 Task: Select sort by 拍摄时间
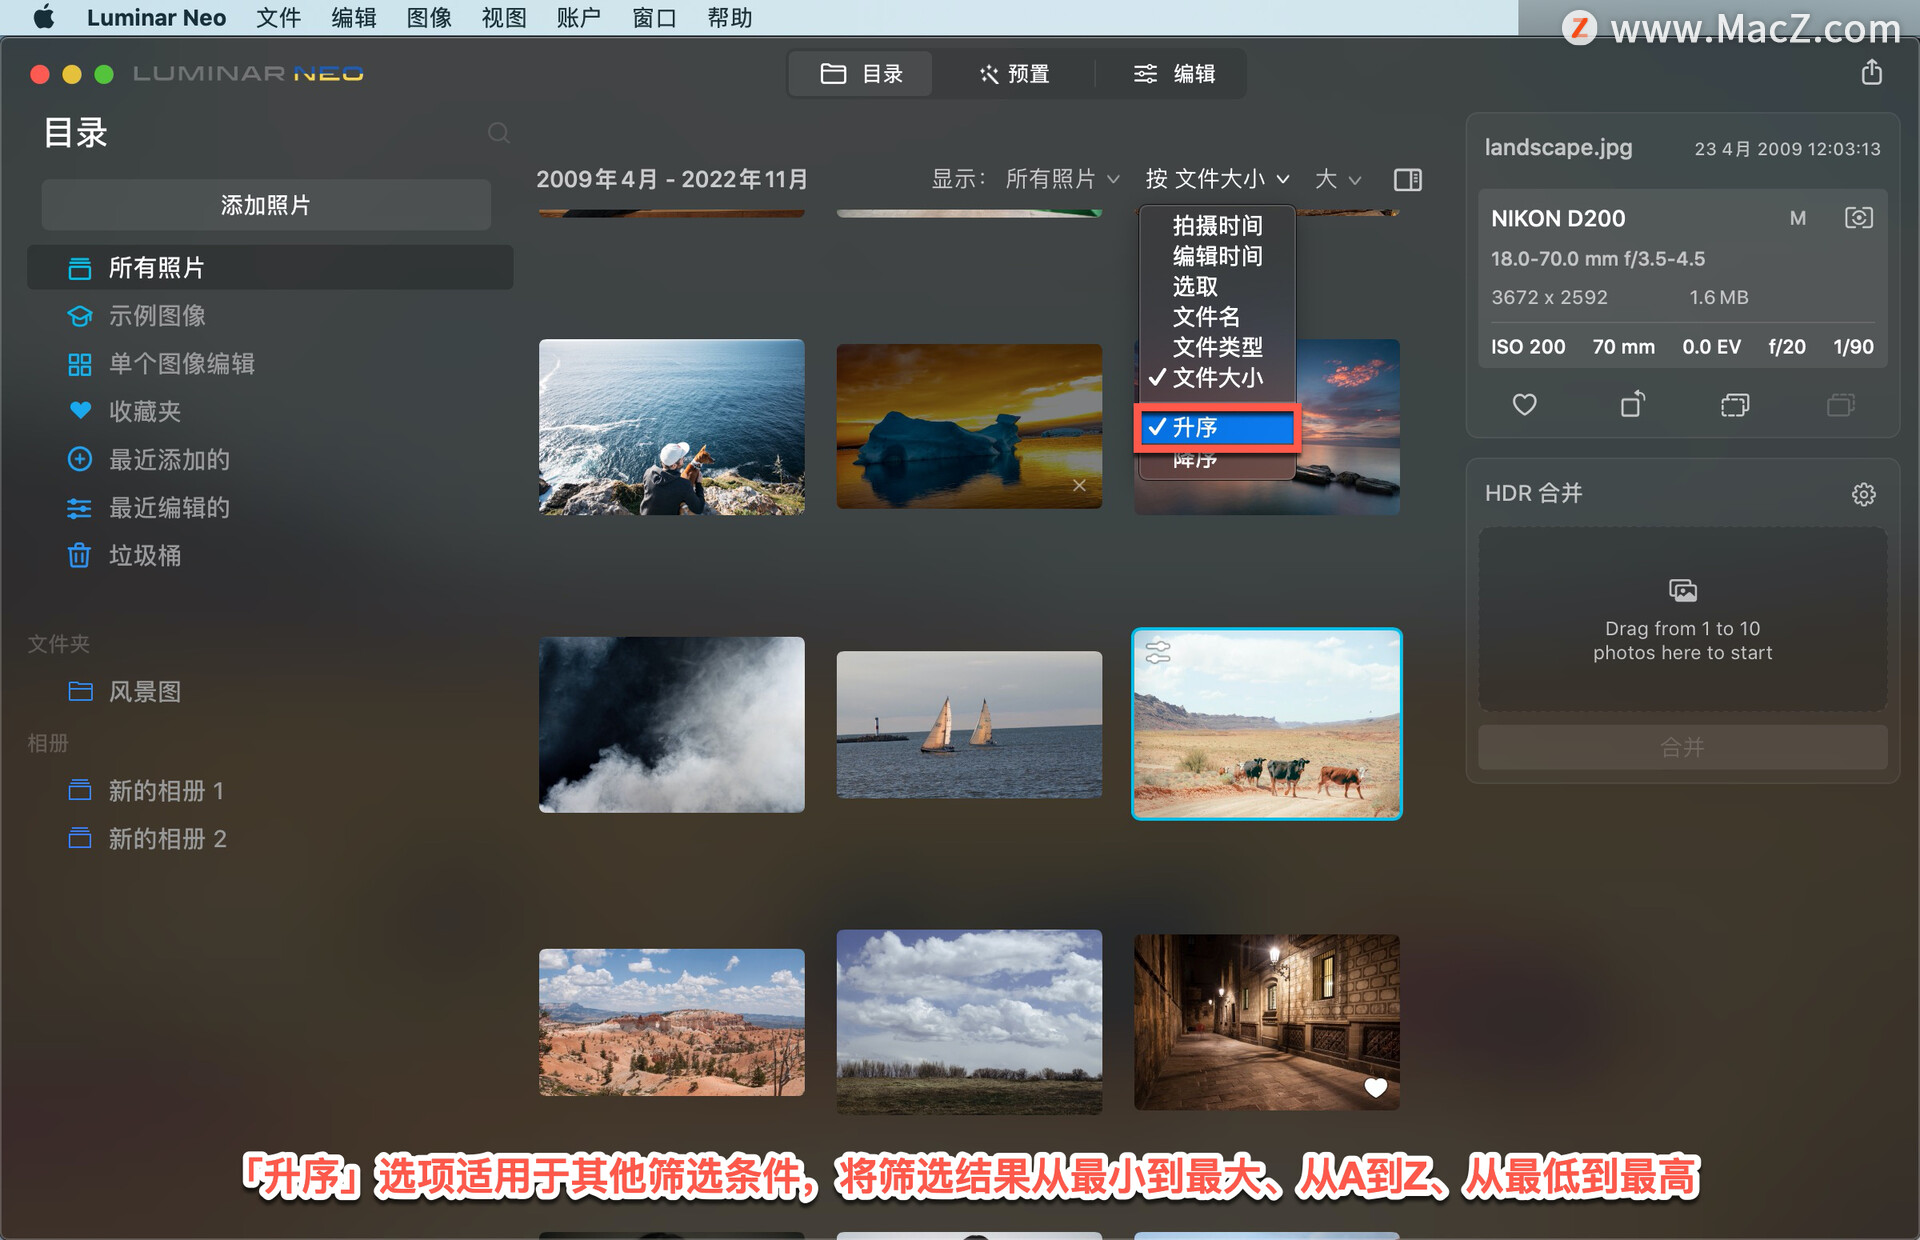(1217, 226)
